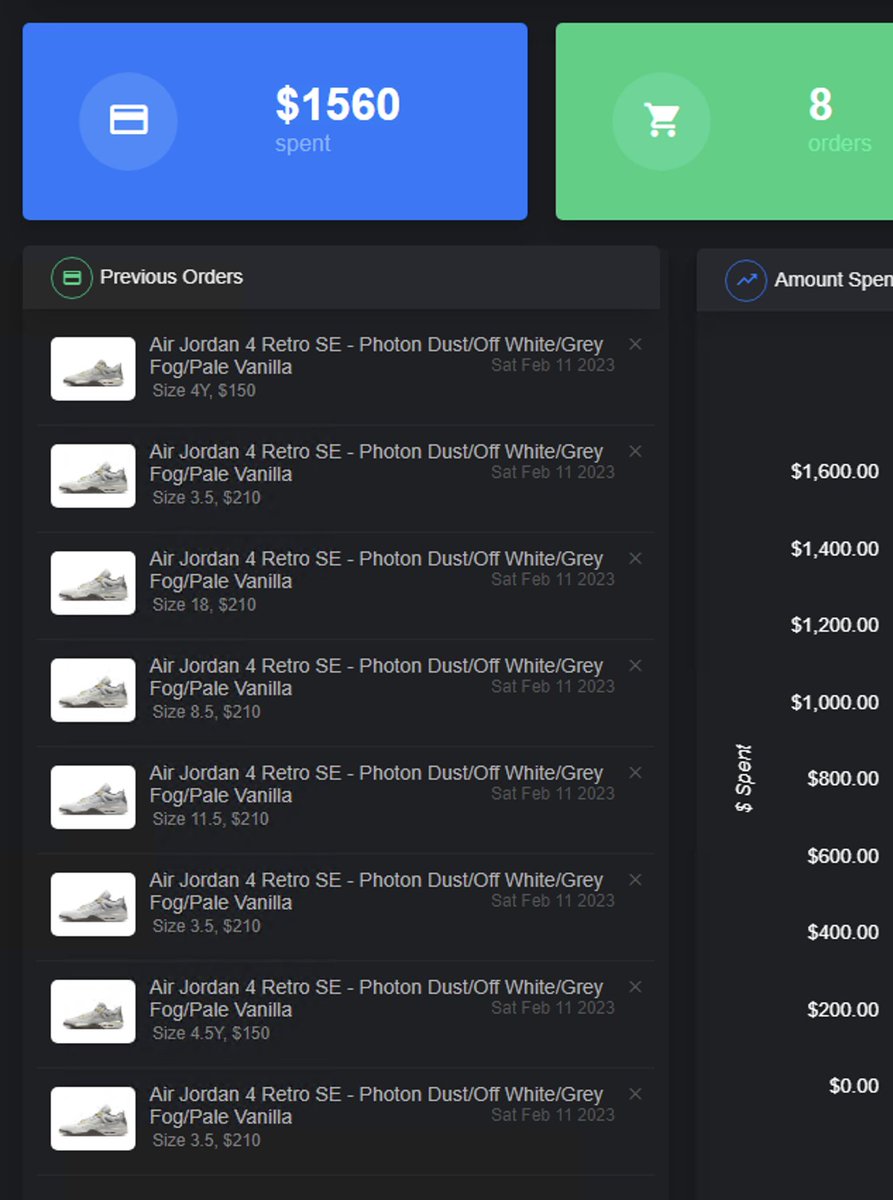Click 'Size 11.5, $210' order details
The width and height of the screenshot is (893, 1200).
210,819
